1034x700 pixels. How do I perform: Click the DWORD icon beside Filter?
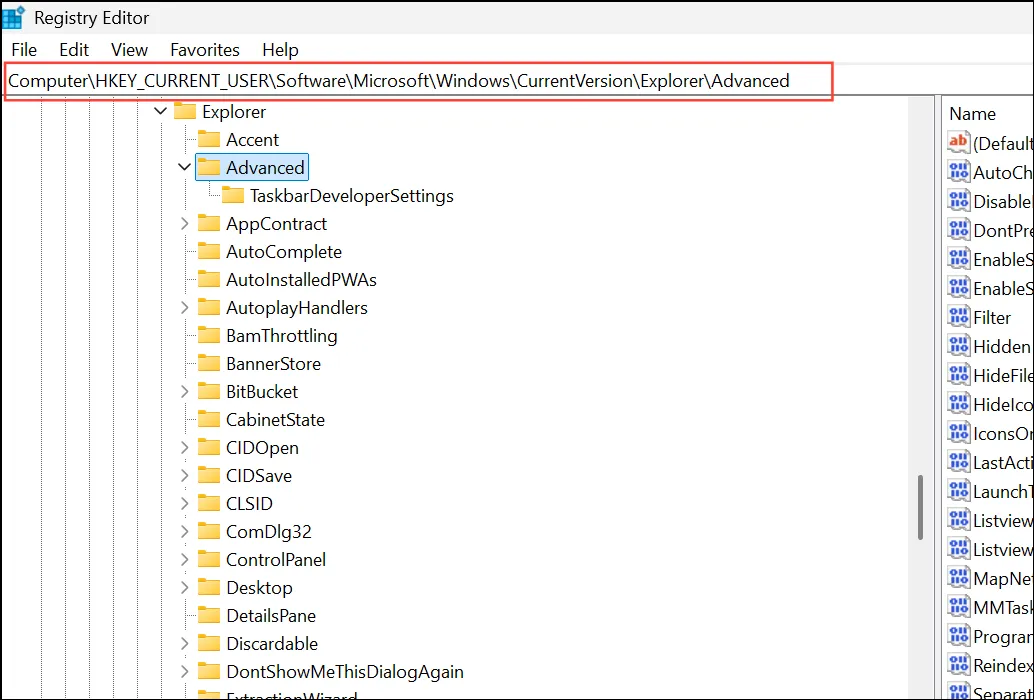tap(958, 316)
